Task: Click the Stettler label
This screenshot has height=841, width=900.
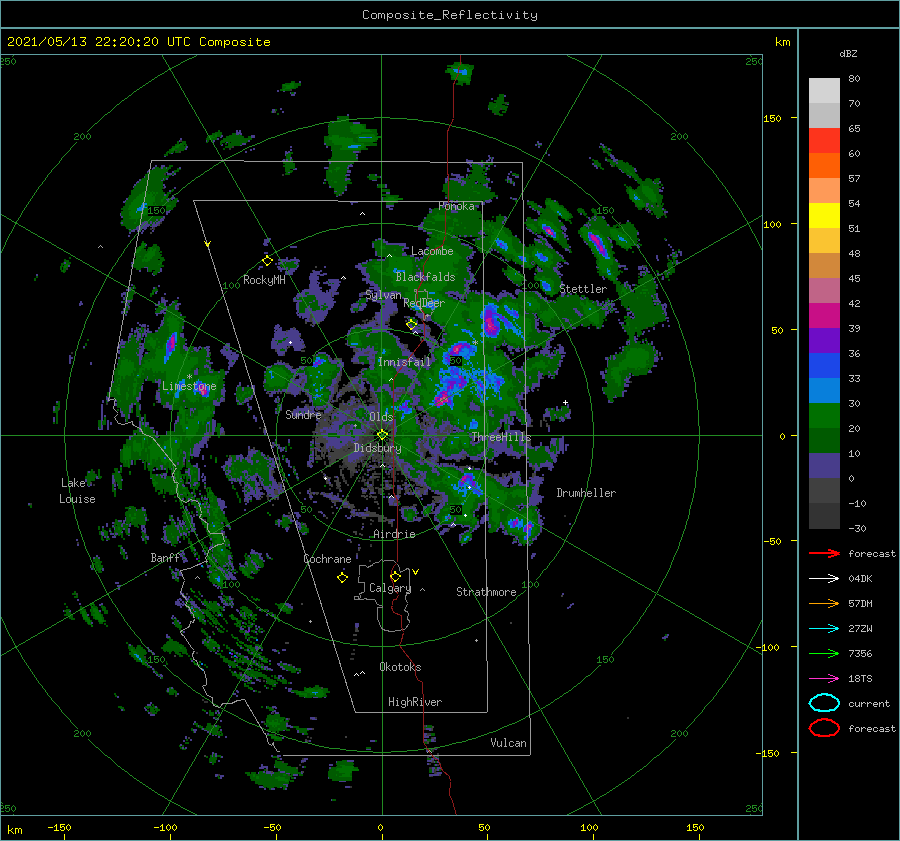Action: pyautogui.click(x=583, y=289)
